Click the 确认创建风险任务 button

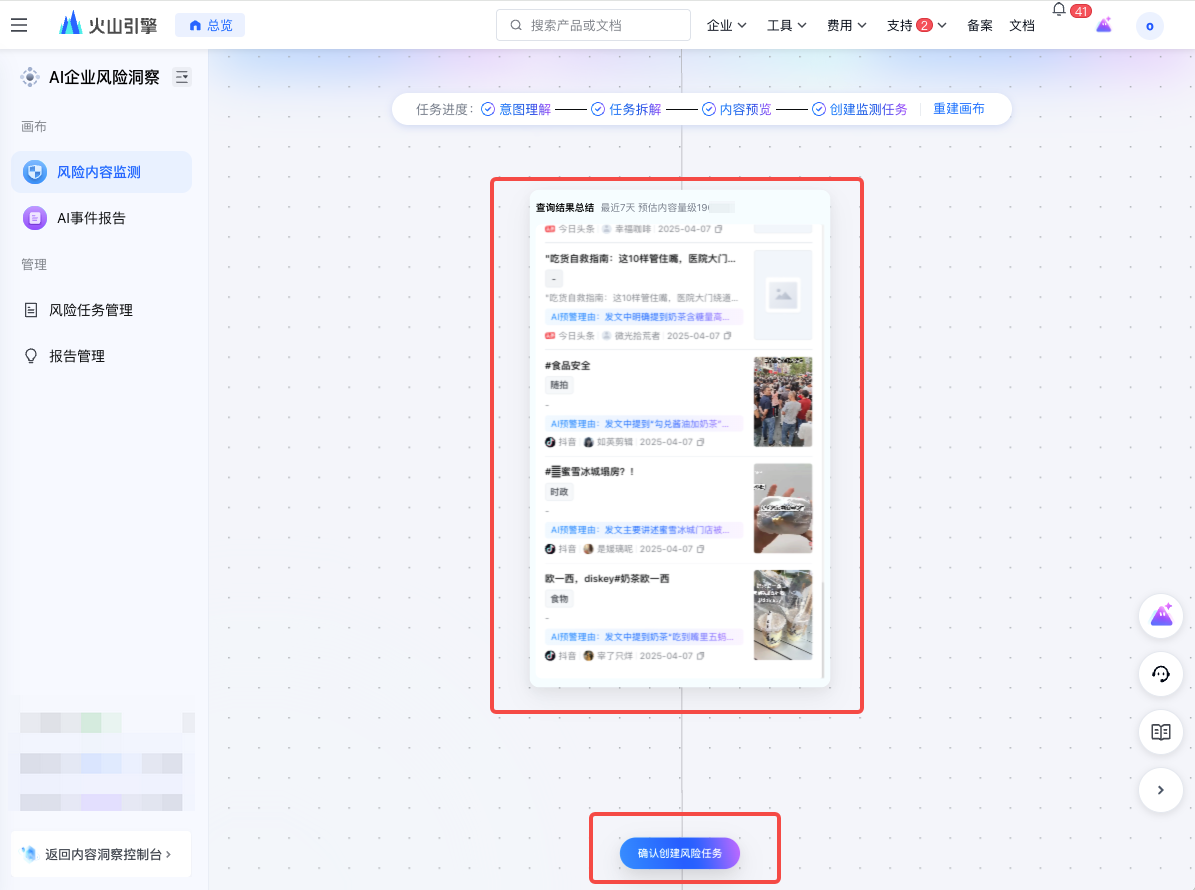(679, 853)
